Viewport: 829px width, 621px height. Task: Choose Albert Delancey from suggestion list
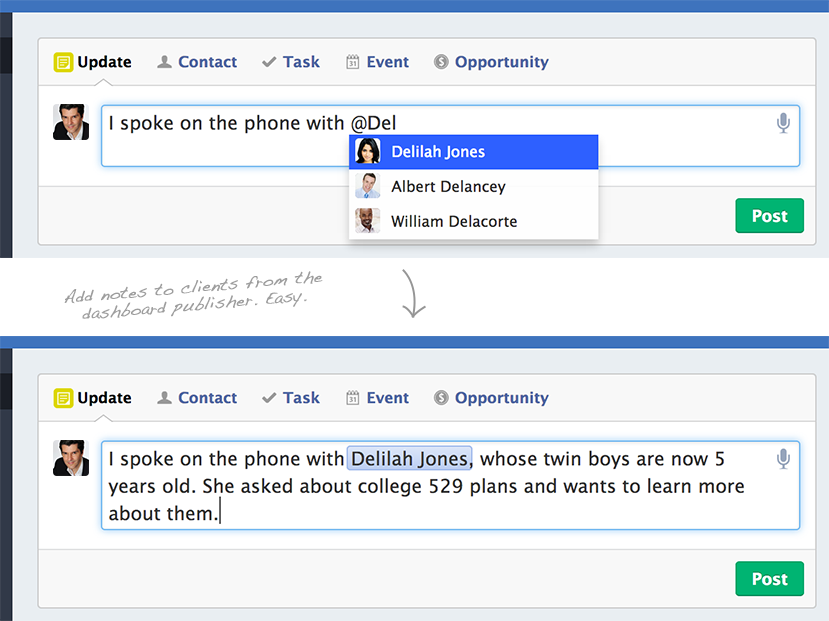pos(474,187)
